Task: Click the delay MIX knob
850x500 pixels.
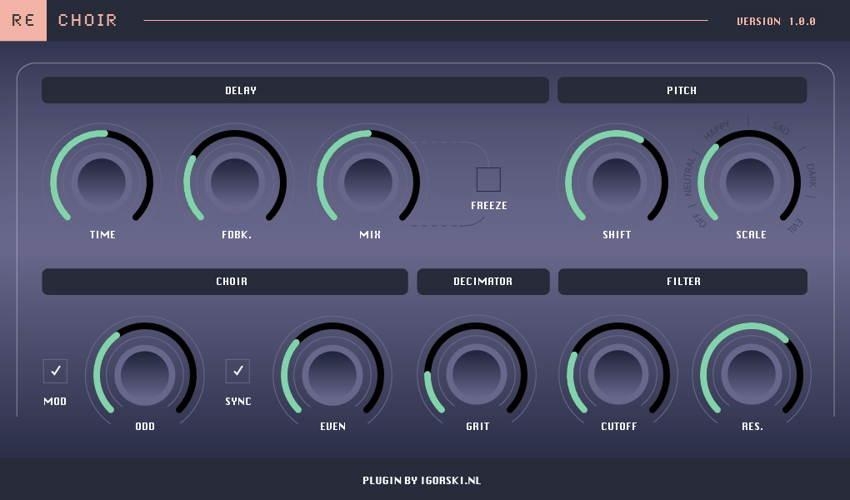Action: tap(369, 180)
